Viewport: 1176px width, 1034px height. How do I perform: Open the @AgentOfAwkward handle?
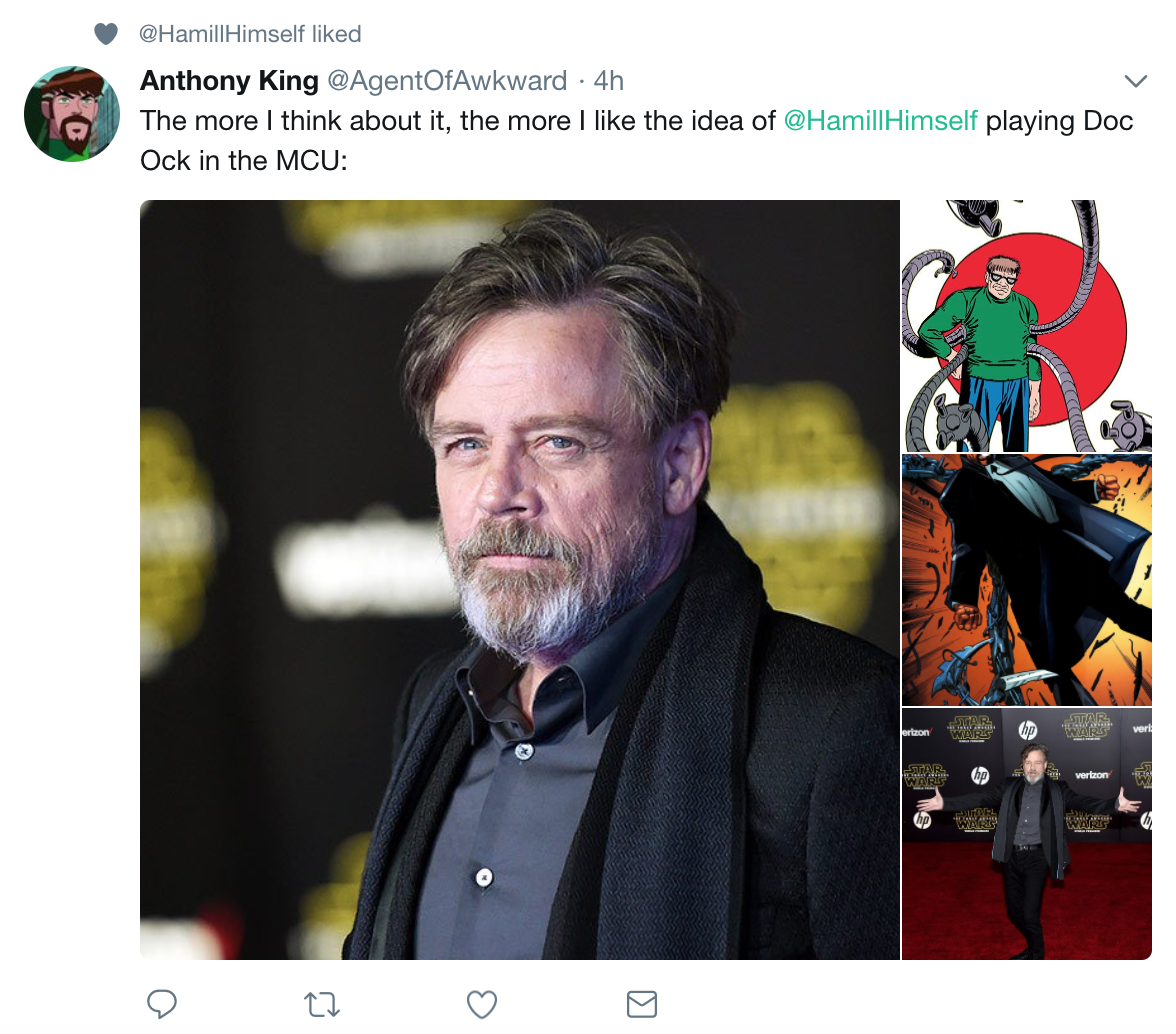[447, 80]
